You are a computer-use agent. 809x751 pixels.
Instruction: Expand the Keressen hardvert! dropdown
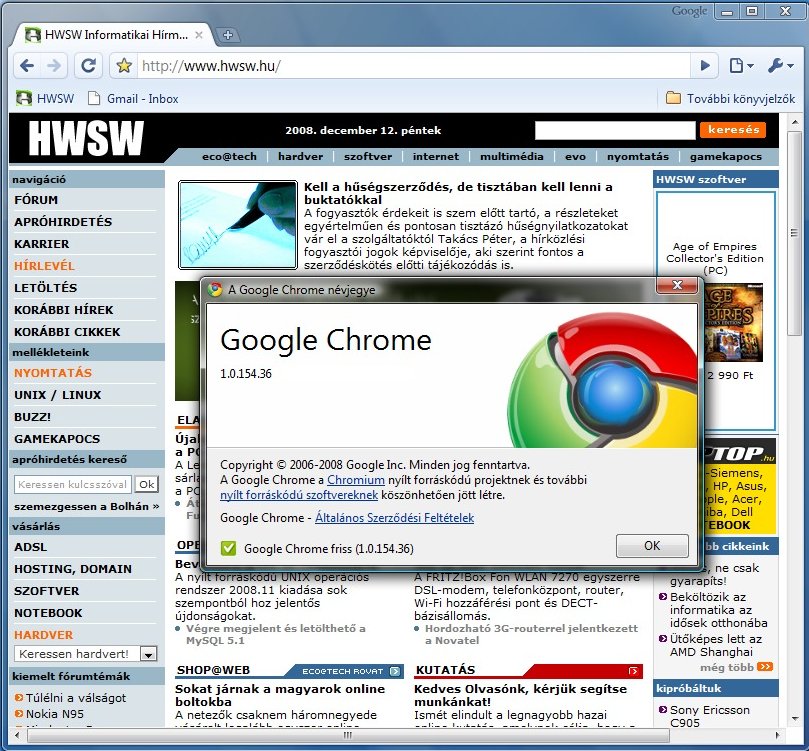[x=148, y=654]
